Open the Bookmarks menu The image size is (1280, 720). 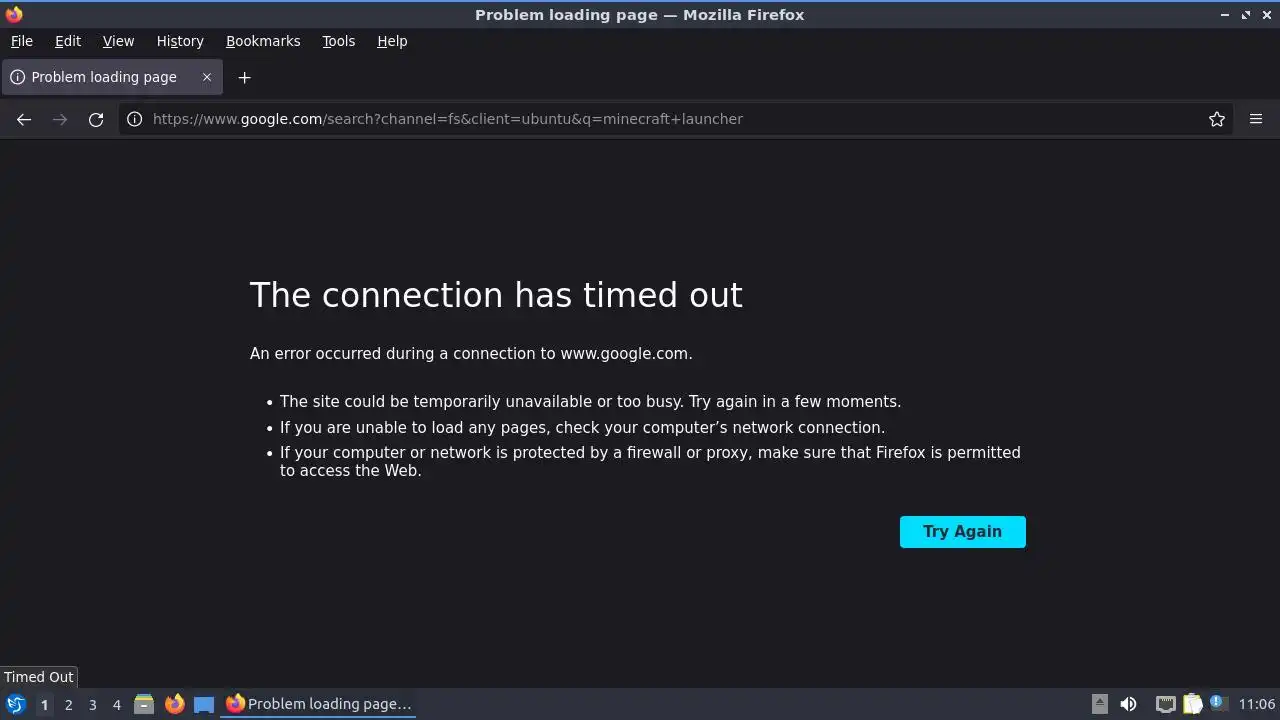pyautogui.click(x=263, y=41)
